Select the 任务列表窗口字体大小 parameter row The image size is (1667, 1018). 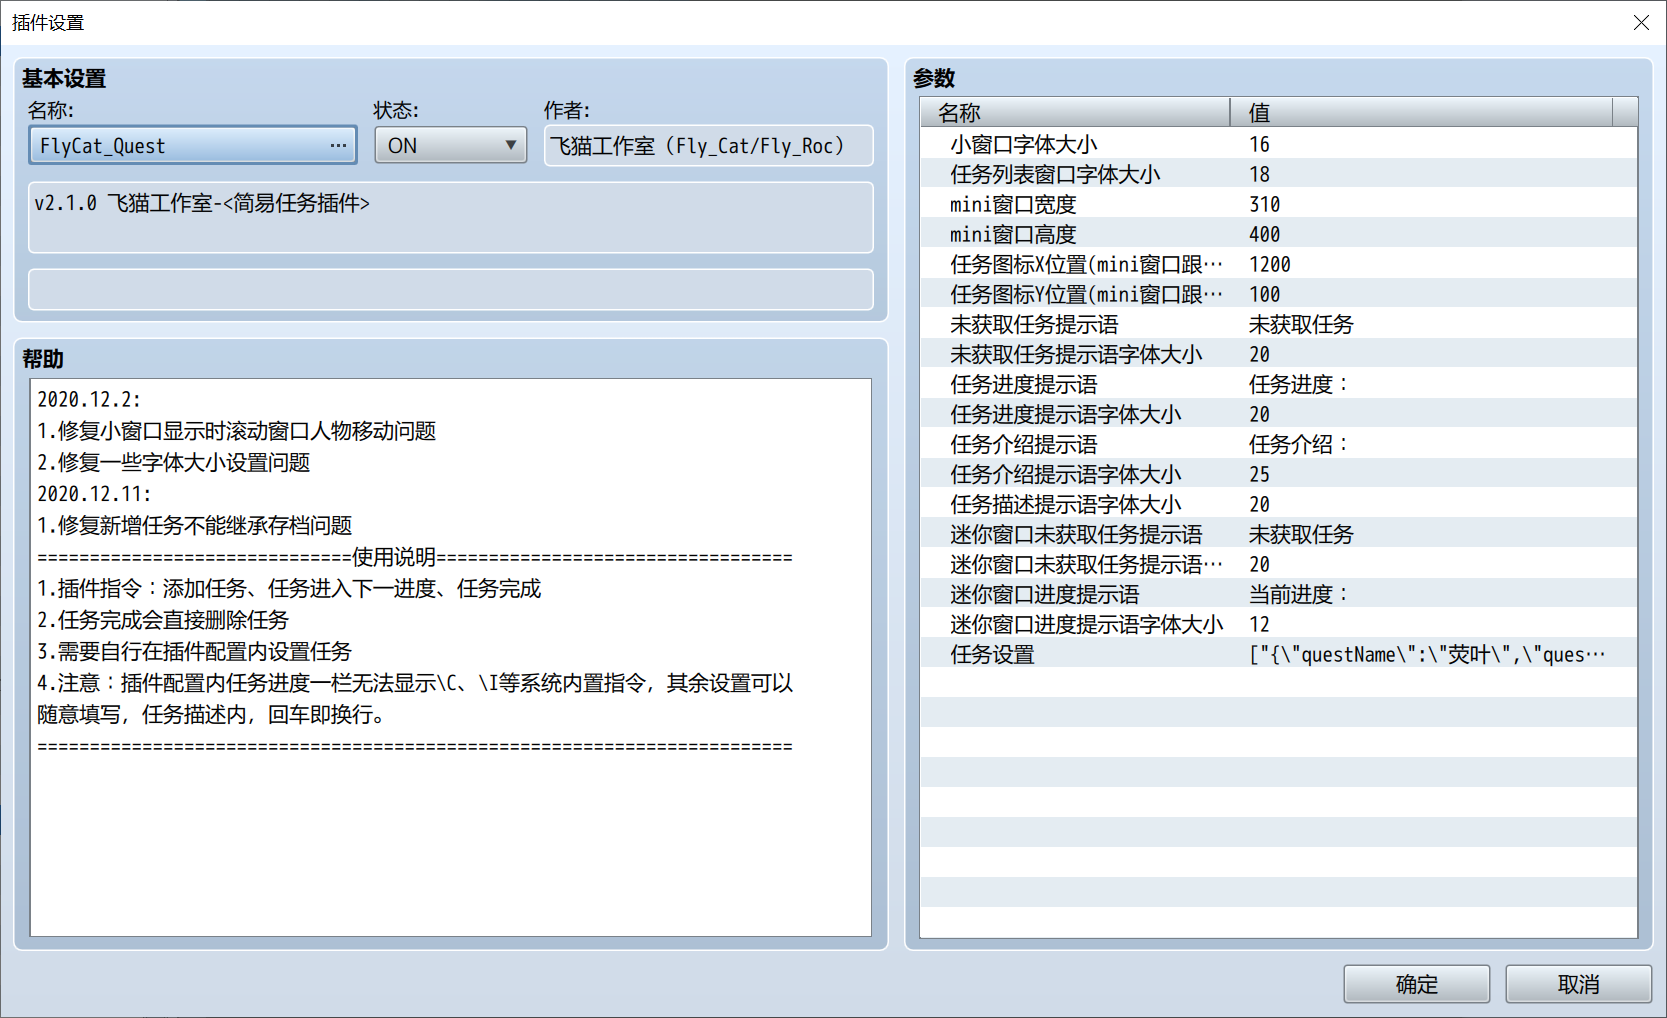pos(1278,174)
